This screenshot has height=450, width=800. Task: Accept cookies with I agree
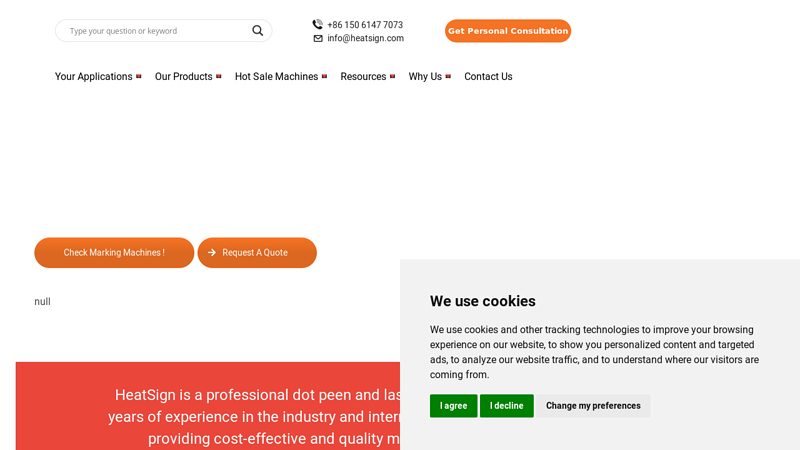(454, 406)
